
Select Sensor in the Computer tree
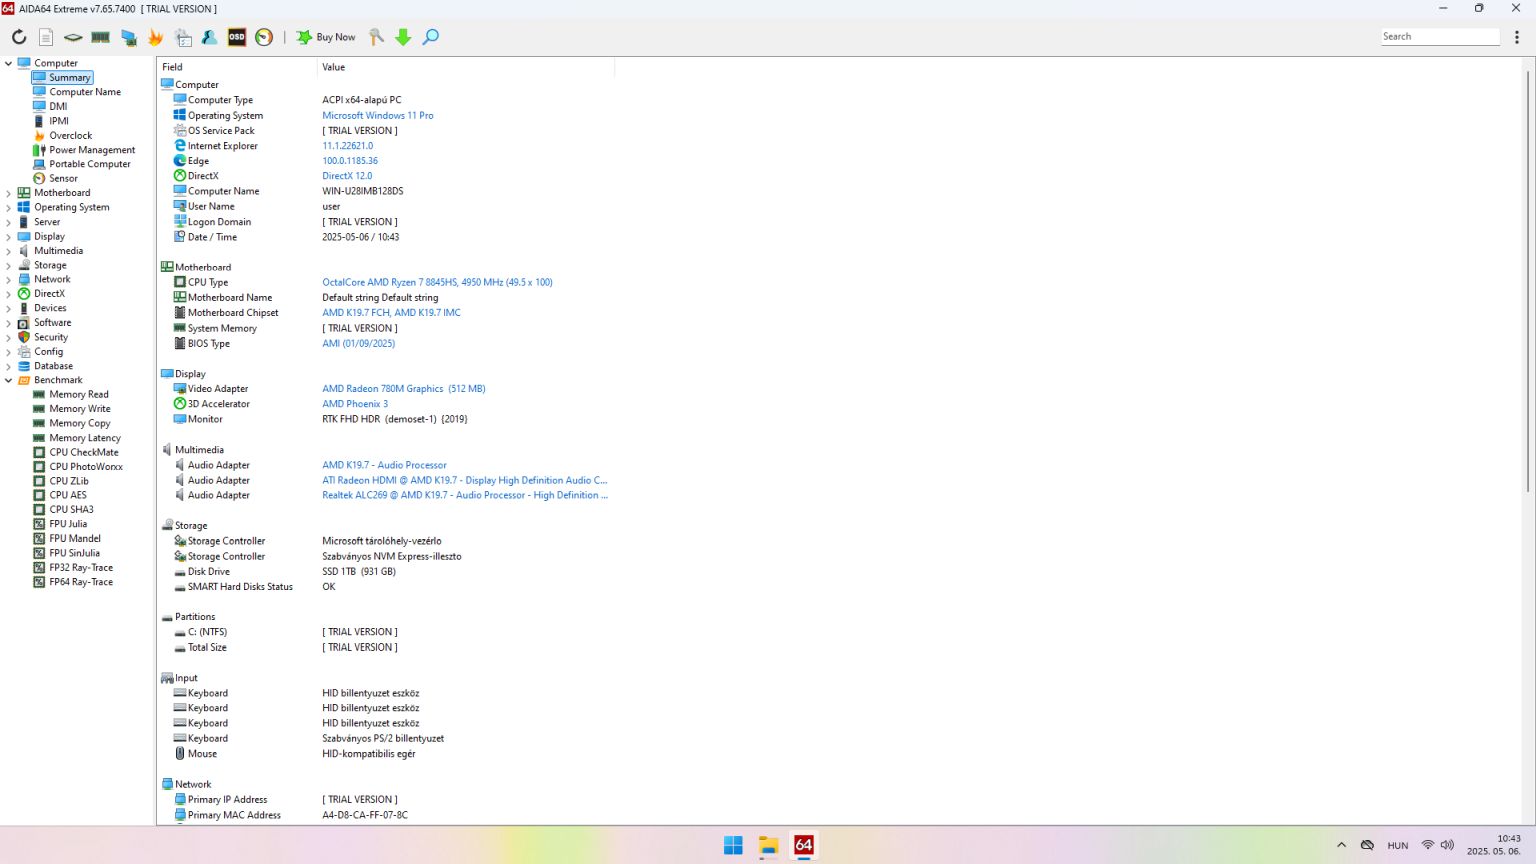click(63, 178)
